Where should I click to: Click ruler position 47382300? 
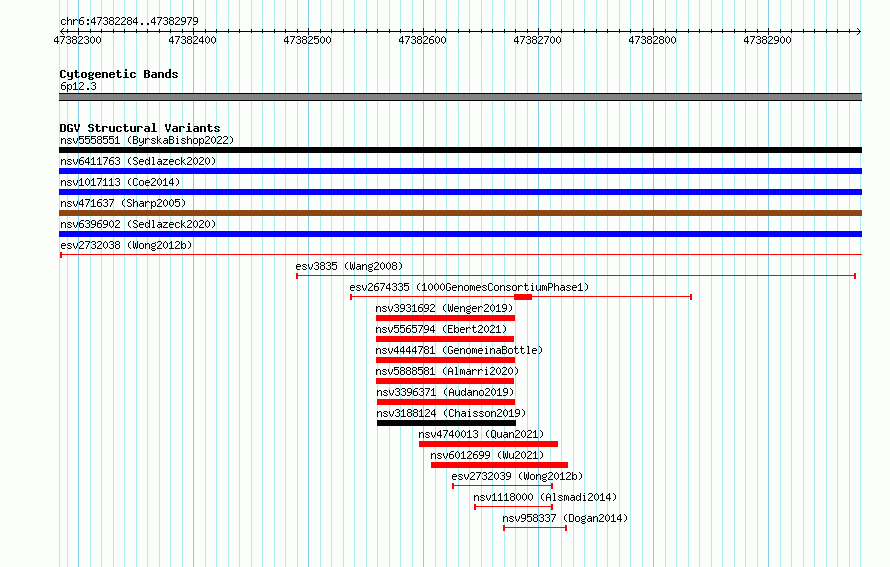coord(77,40)
